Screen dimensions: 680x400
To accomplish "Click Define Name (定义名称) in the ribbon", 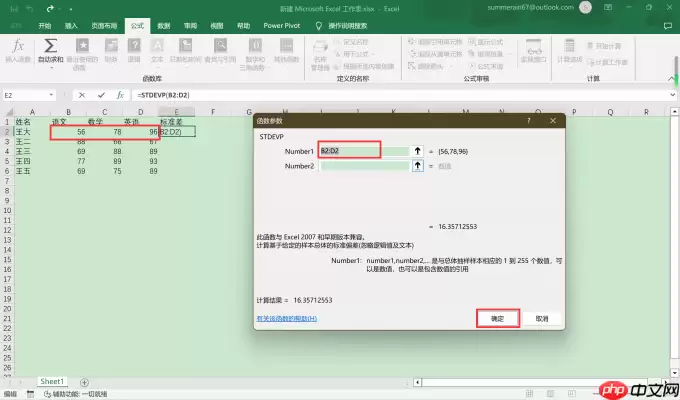I will [x=352, y=42].
